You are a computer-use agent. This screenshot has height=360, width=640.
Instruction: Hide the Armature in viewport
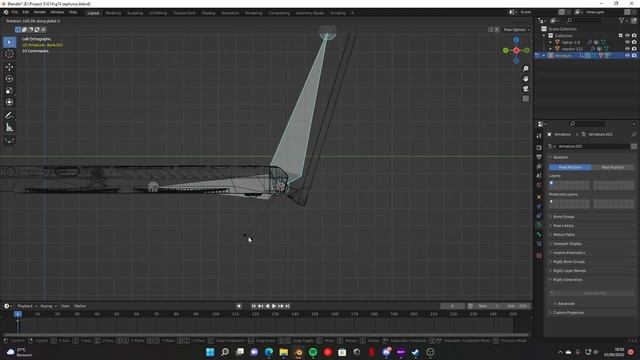[627, 55]
